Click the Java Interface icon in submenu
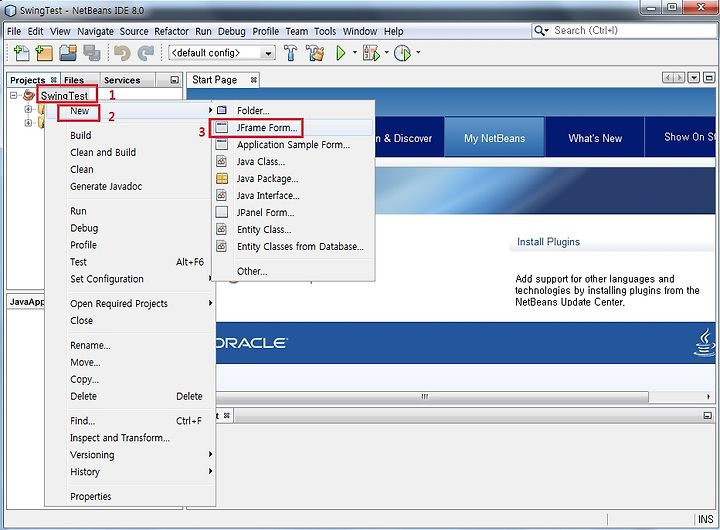The width and height of the screenshot is (720, 530). [x=222, y=195]
